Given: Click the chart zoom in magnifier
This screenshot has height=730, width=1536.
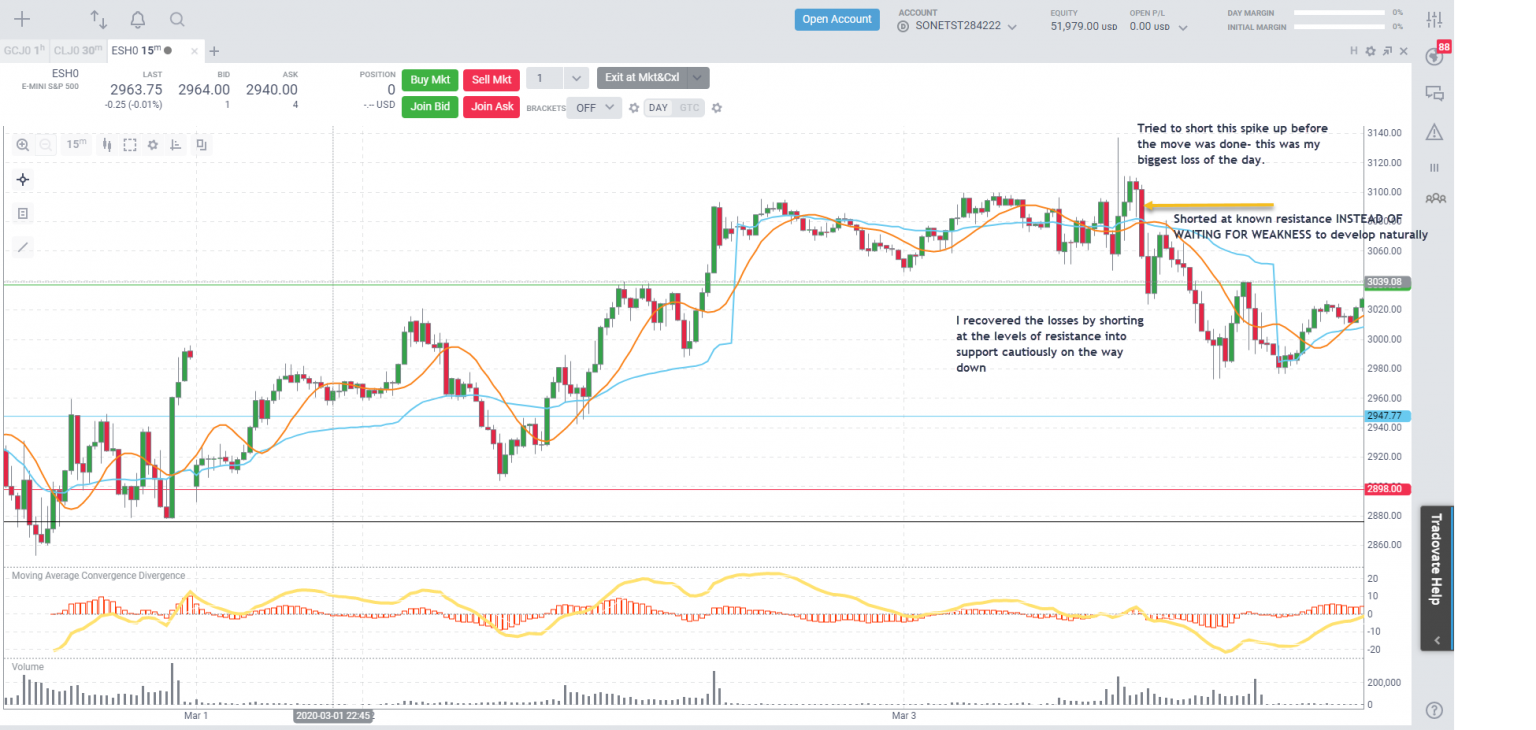Looking at the screenshot, I should coord(22,145).
